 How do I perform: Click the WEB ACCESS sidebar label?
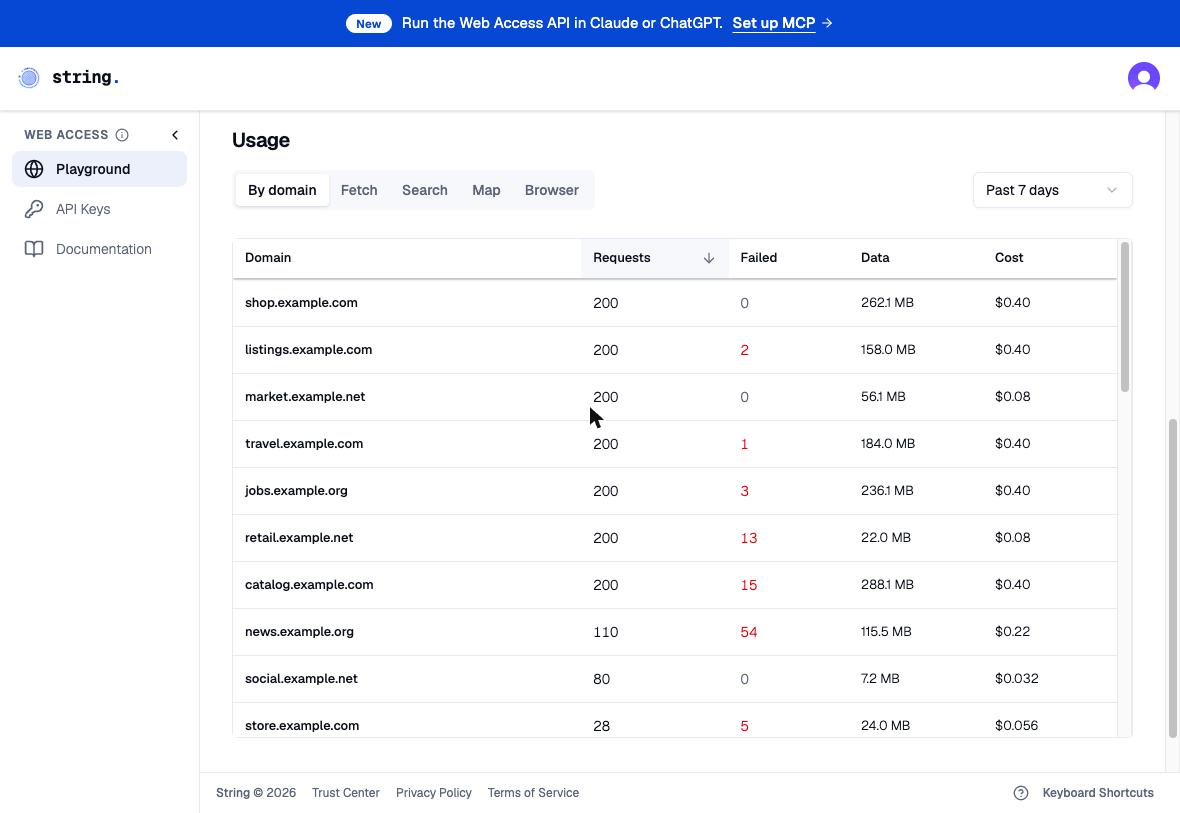[66, 135]
